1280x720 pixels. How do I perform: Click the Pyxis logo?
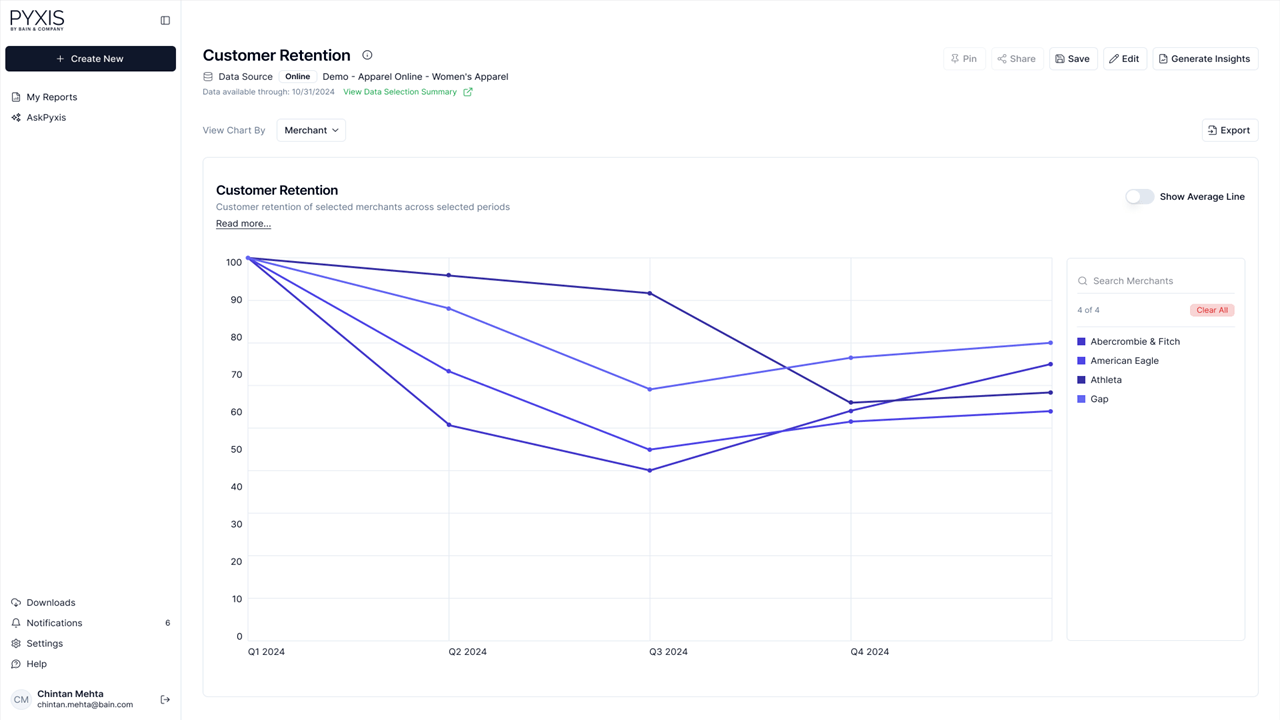click(x=37, y=20)
